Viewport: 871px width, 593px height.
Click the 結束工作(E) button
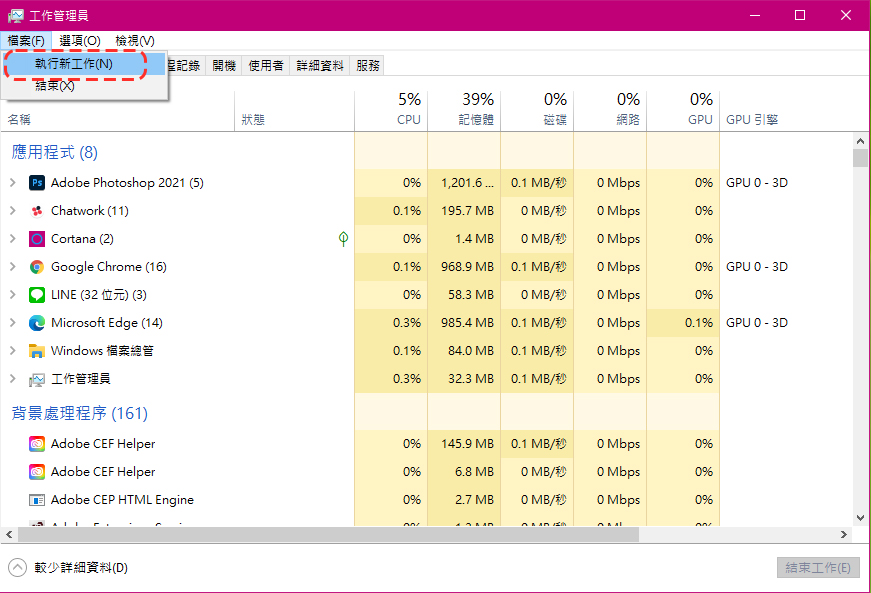point(818,568)
